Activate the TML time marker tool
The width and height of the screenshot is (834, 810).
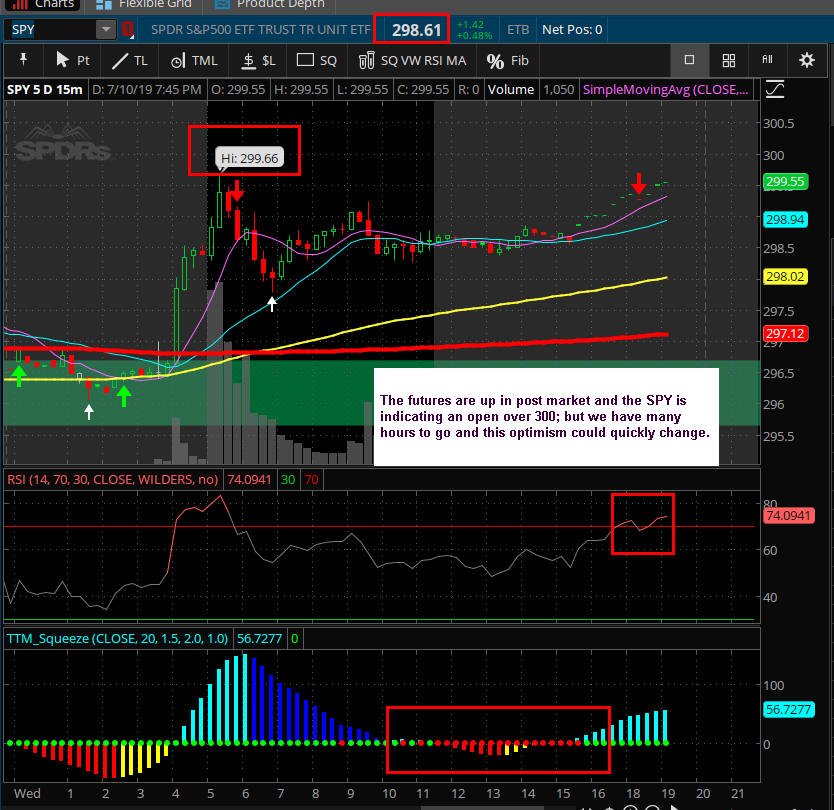(x=194, y=61)
